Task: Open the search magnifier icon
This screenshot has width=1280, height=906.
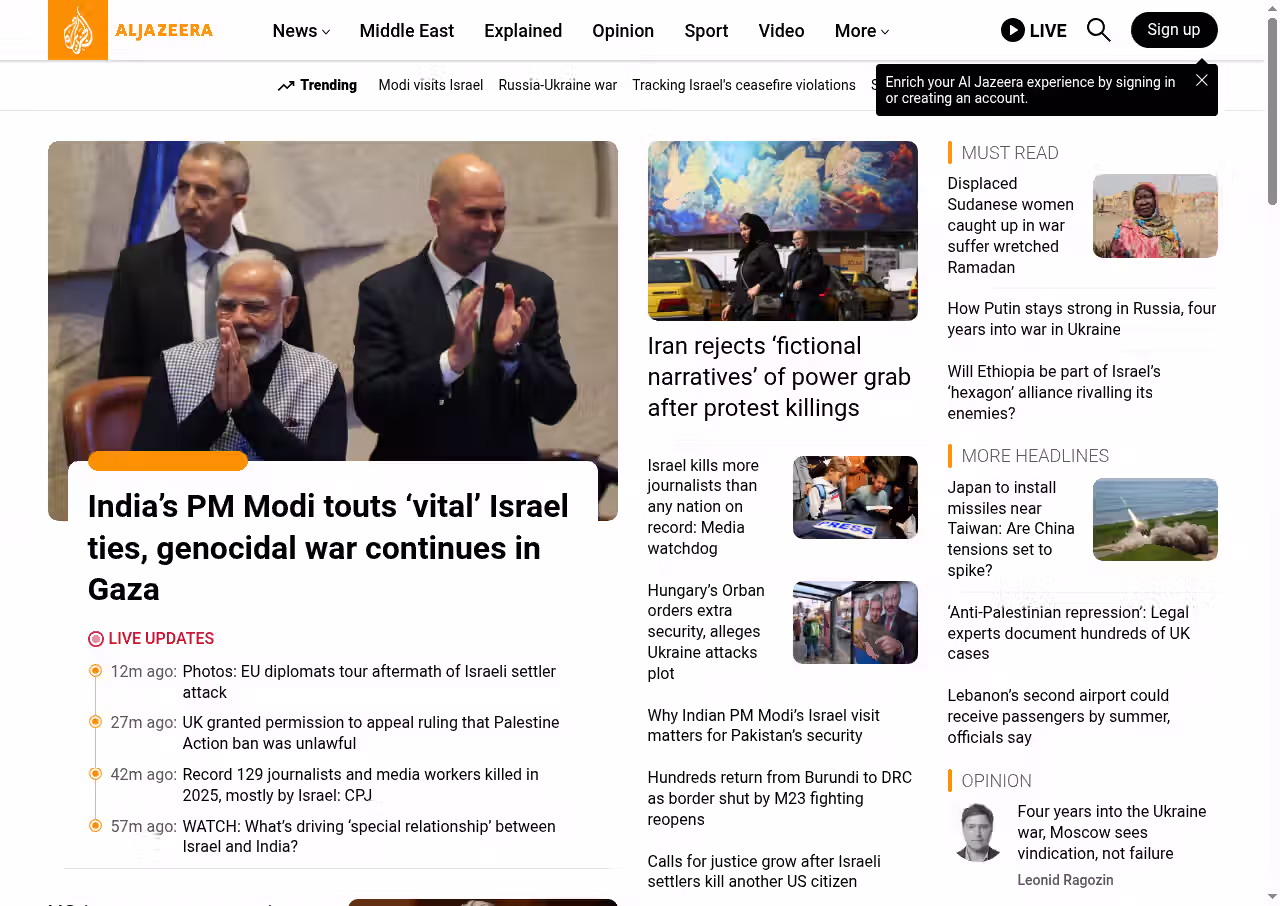Action: pyautogui.click(x=1098, y=30)
